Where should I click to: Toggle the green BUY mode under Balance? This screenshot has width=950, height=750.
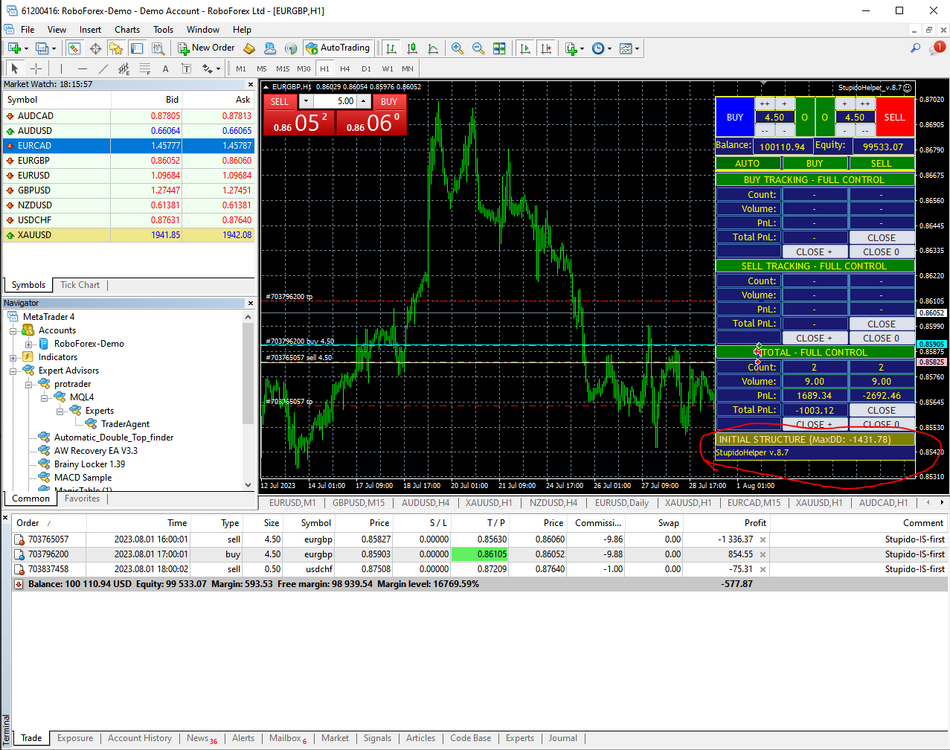pos(814,163)
